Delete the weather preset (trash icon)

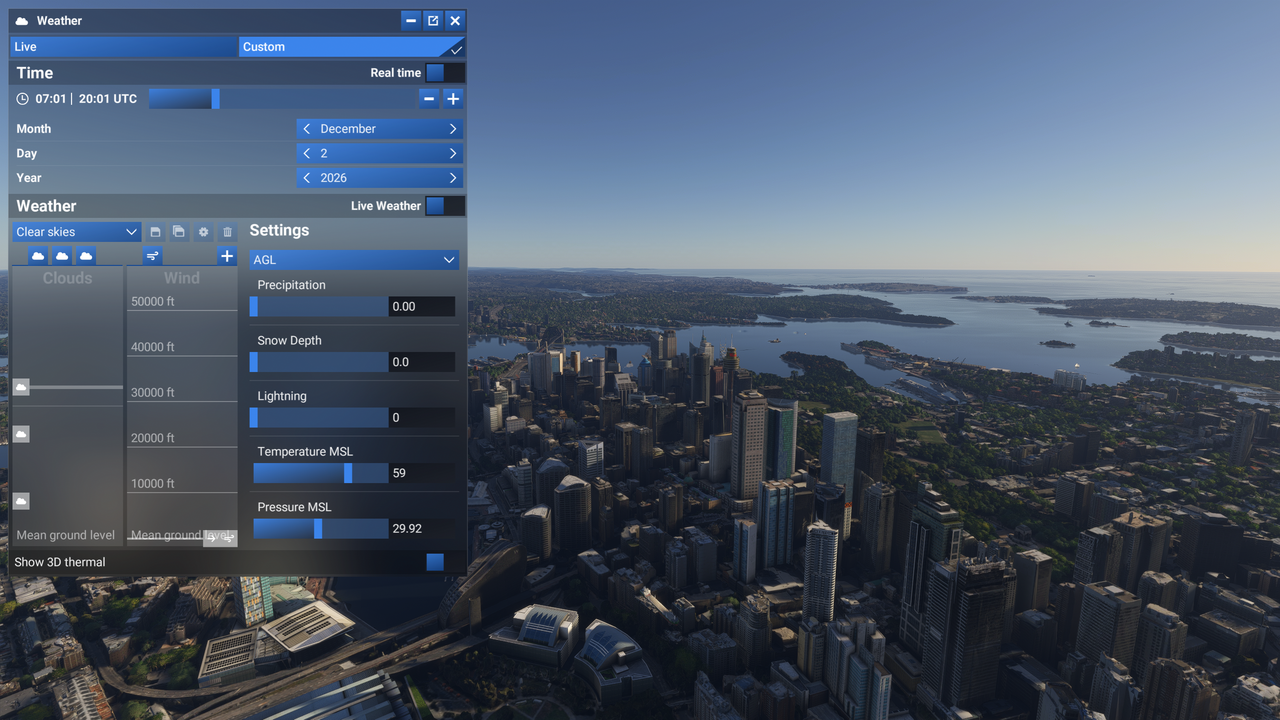227,232
